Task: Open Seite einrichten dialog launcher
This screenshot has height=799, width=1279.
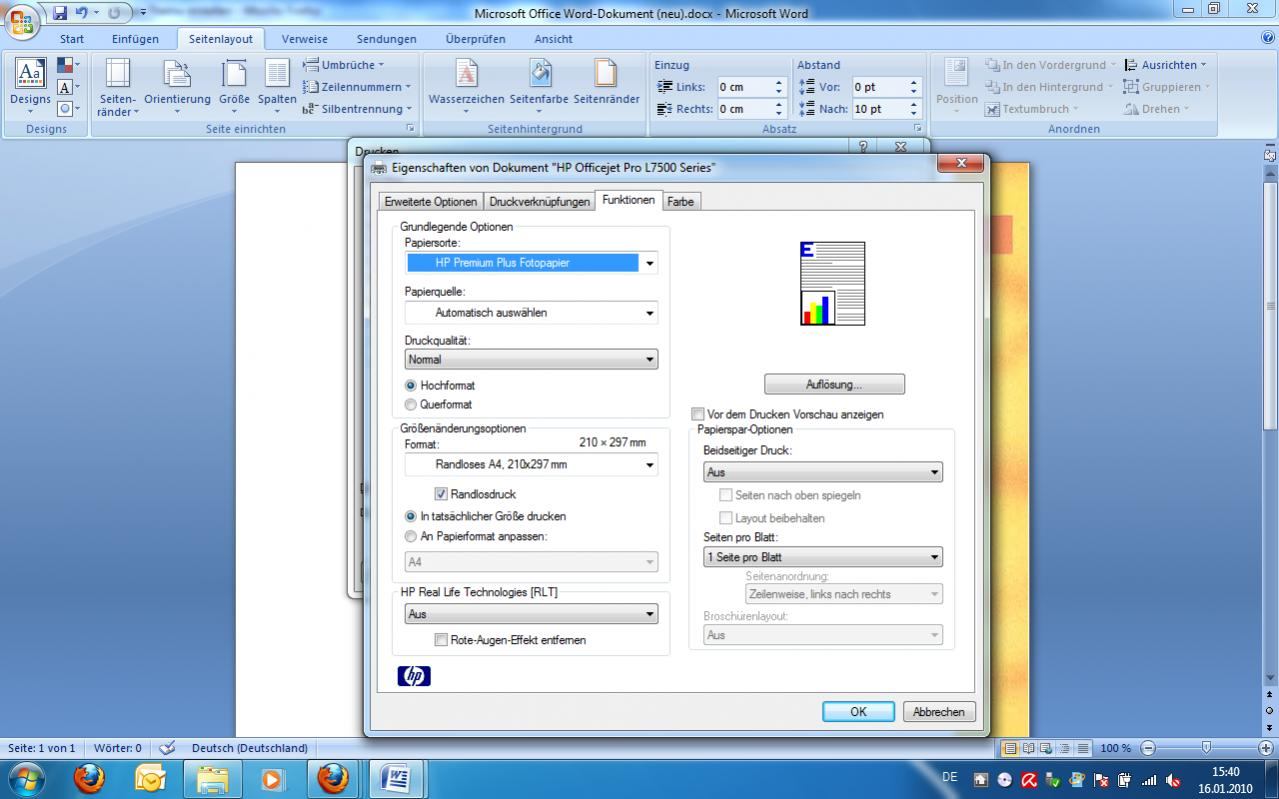Action: pos(410,129)
